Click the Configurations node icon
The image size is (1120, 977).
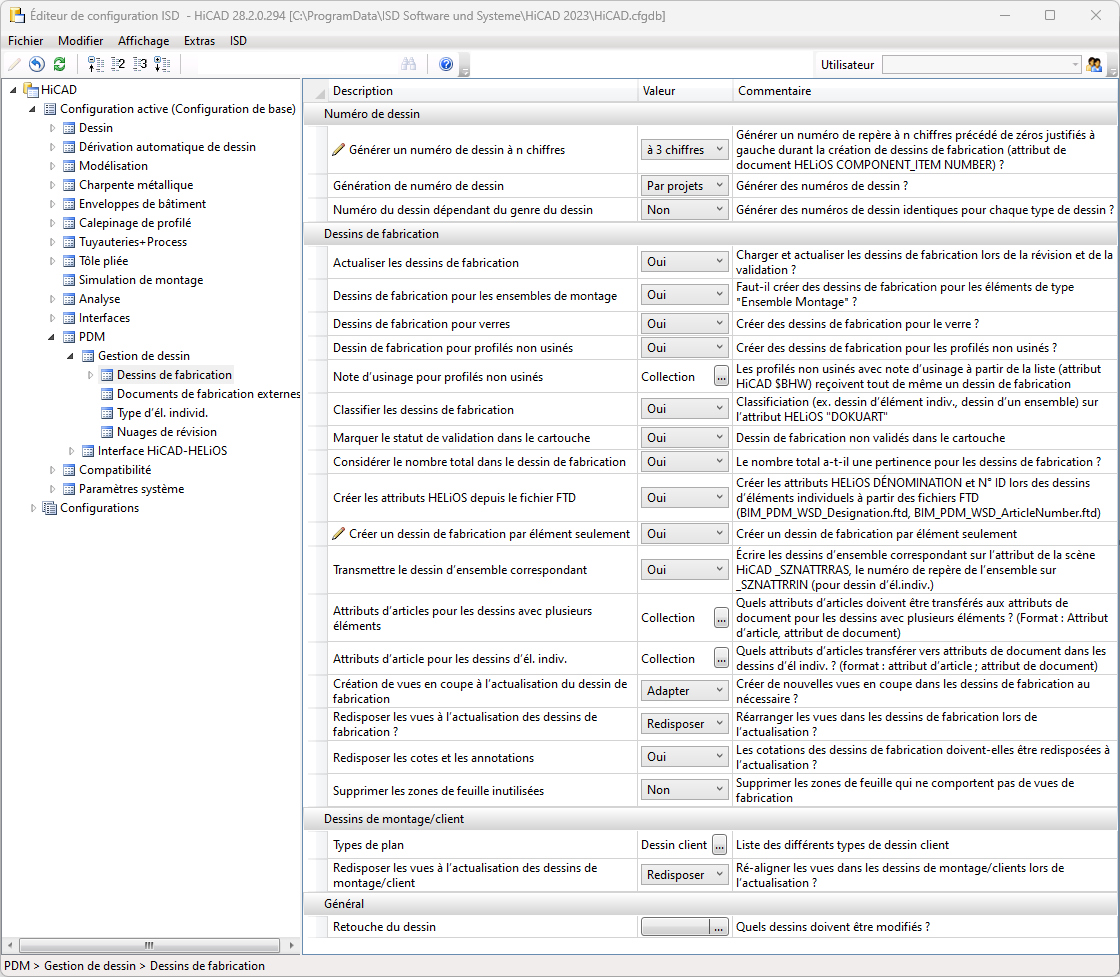pyautogui.click(x=49, y=508)
